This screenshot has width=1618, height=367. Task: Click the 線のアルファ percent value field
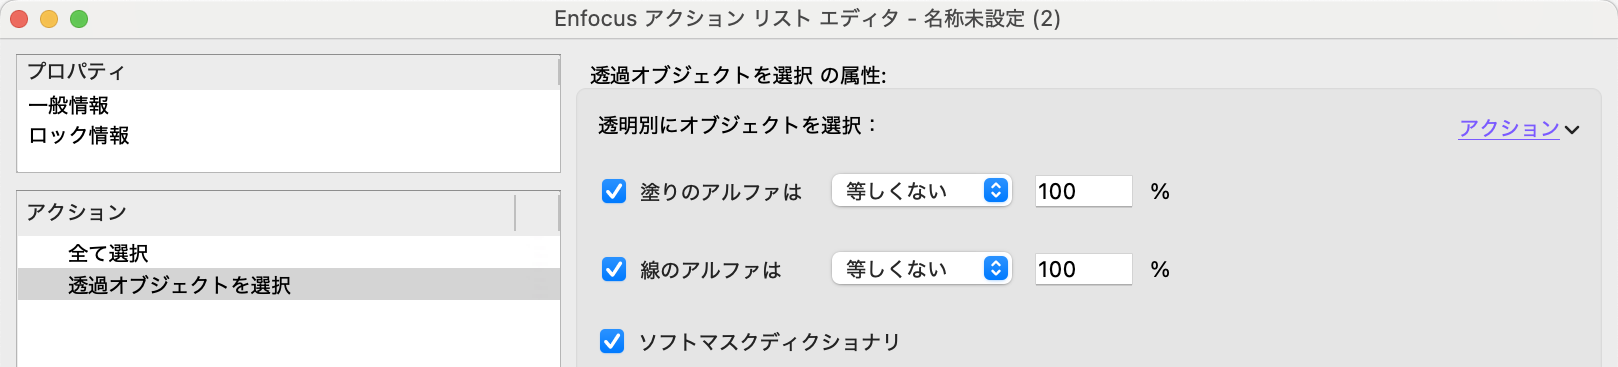[1083, 269]
